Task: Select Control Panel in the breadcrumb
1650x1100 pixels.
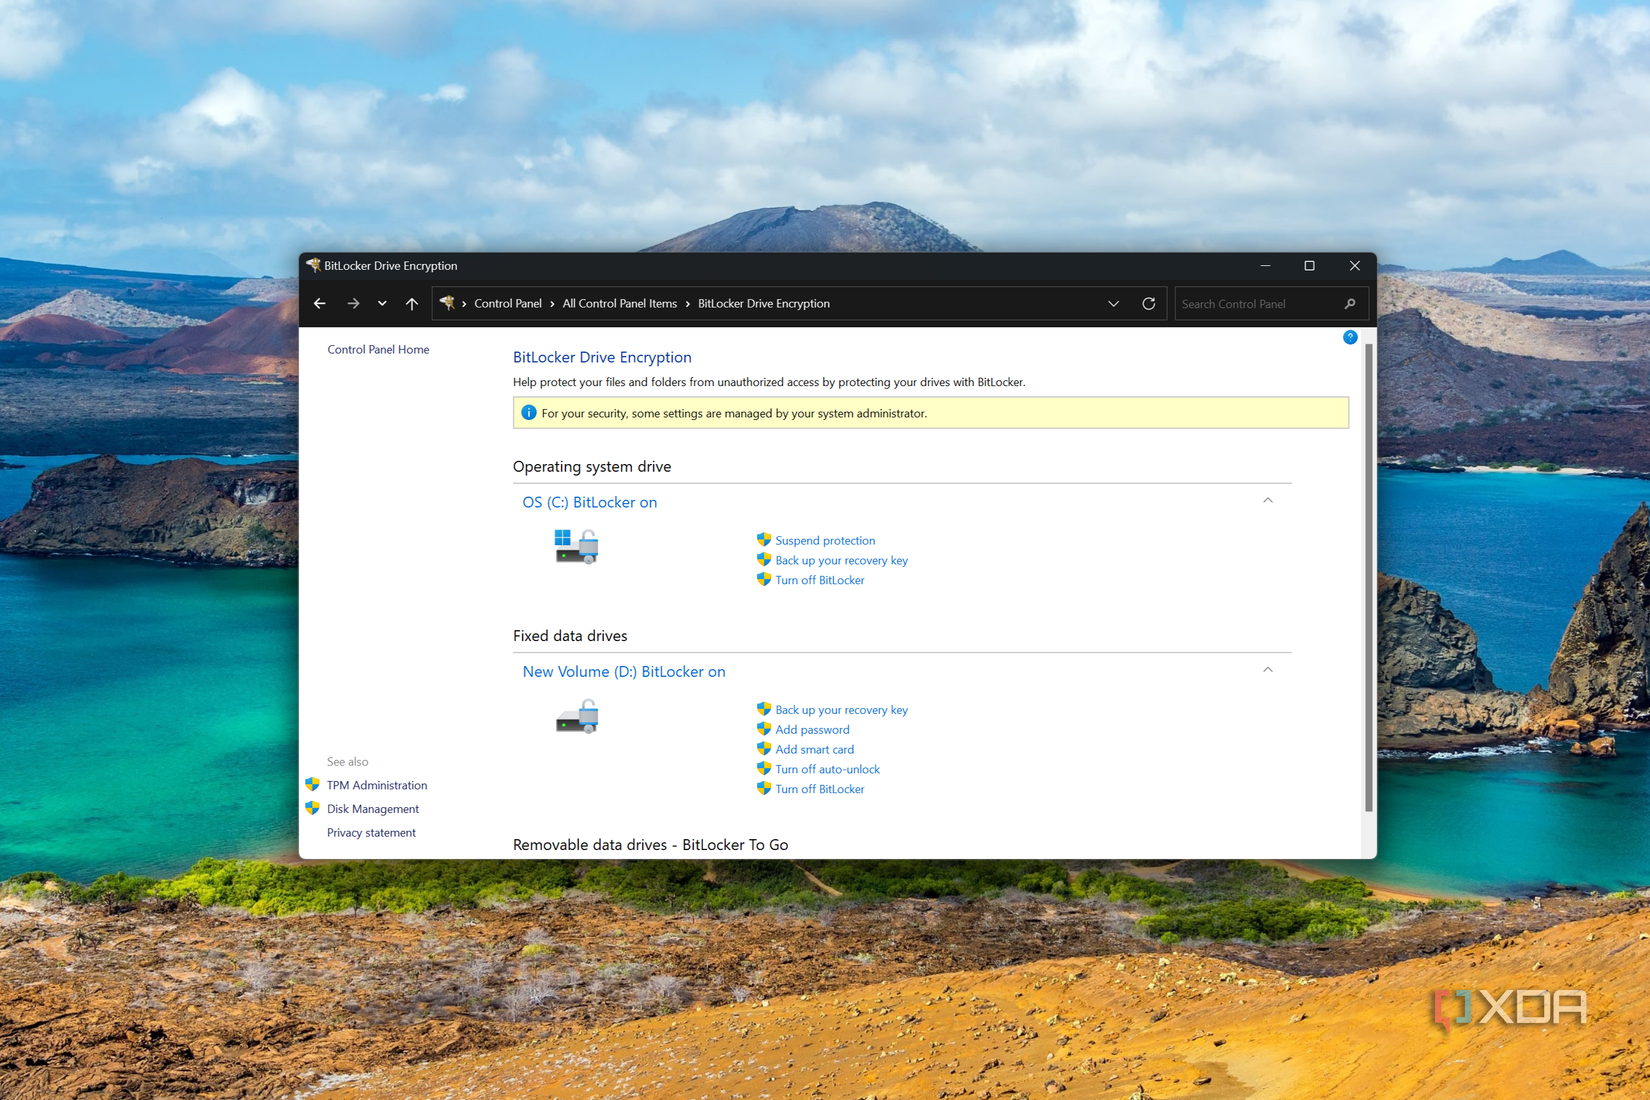Action: [508, 303]
